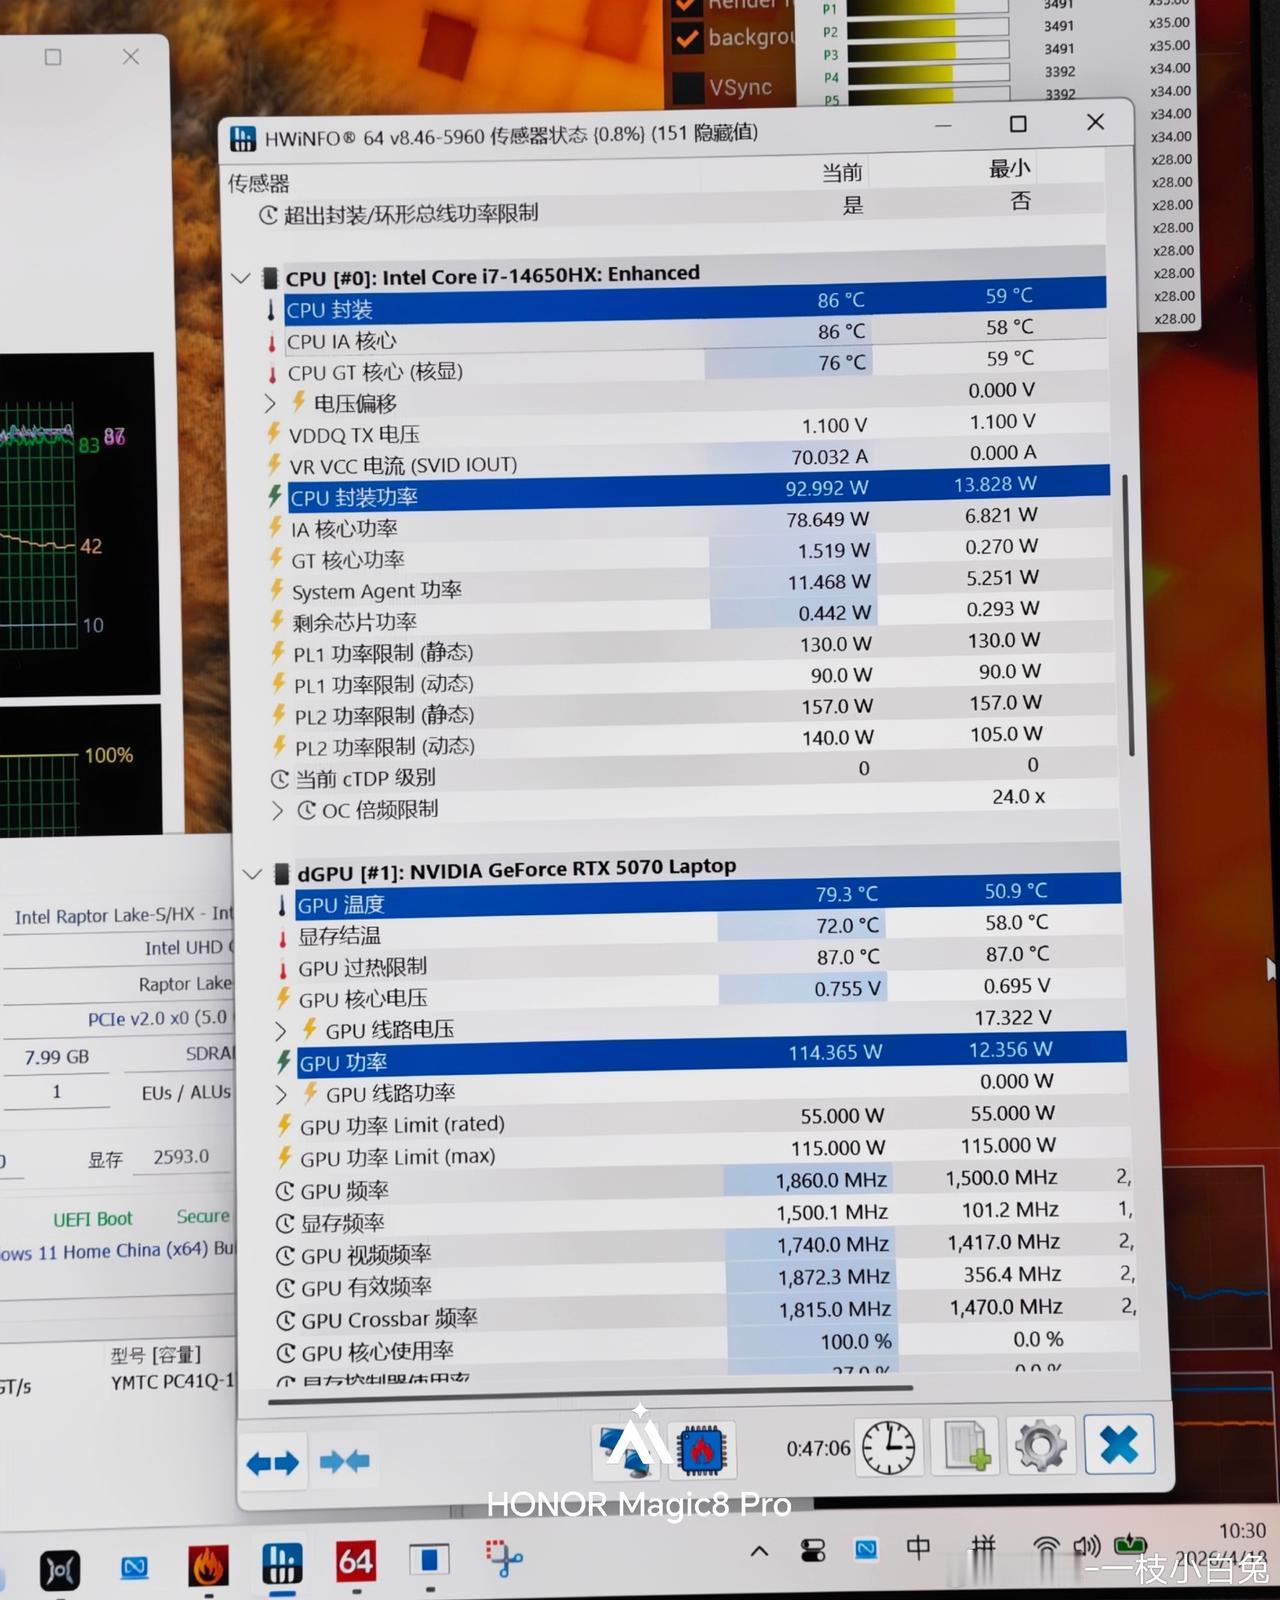Viewport: 1280px width, 1600px height.
Task: Click the 7.99 GB memory field in left window
Action: click(57, 1057)
